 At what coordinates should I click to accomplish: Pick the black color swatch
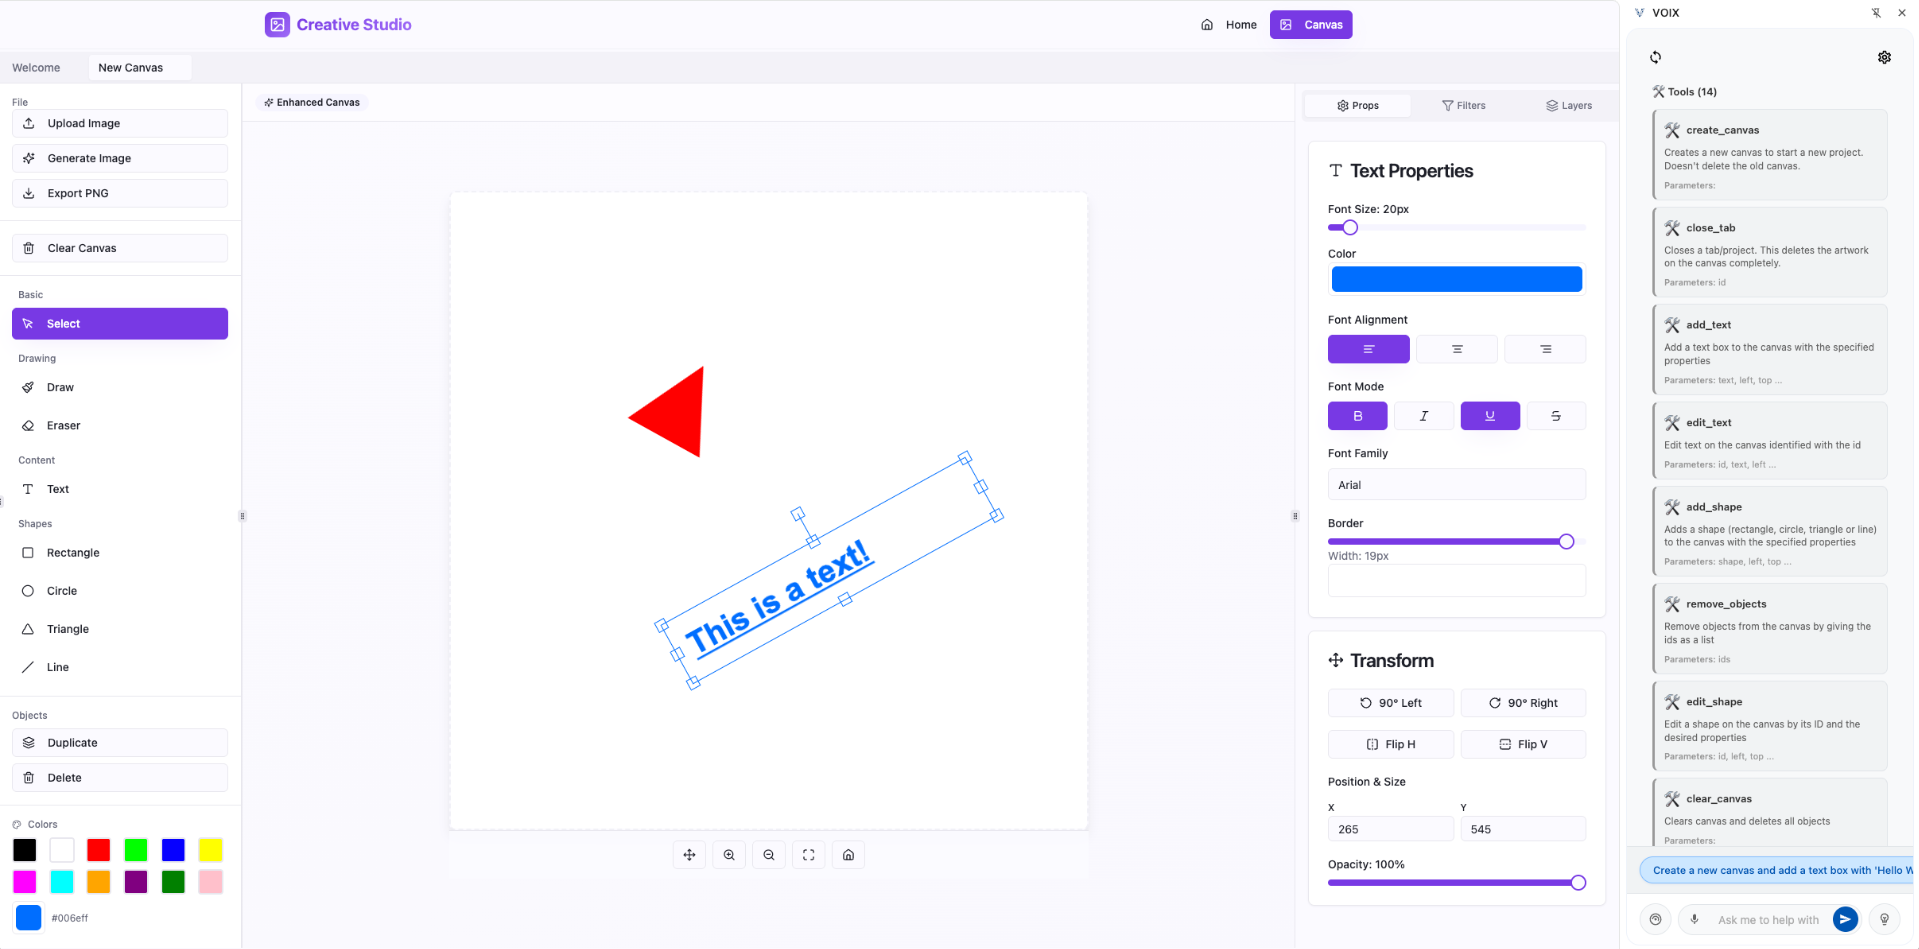[x=24, y=850]
